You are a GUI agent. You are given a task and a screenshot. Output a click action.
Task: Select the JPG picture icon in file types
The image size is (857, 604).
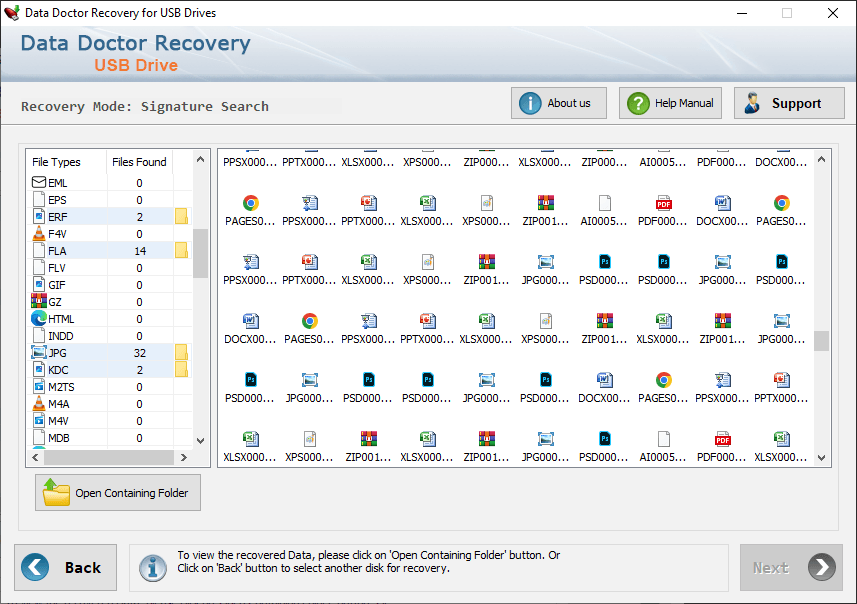coord(39,353)
